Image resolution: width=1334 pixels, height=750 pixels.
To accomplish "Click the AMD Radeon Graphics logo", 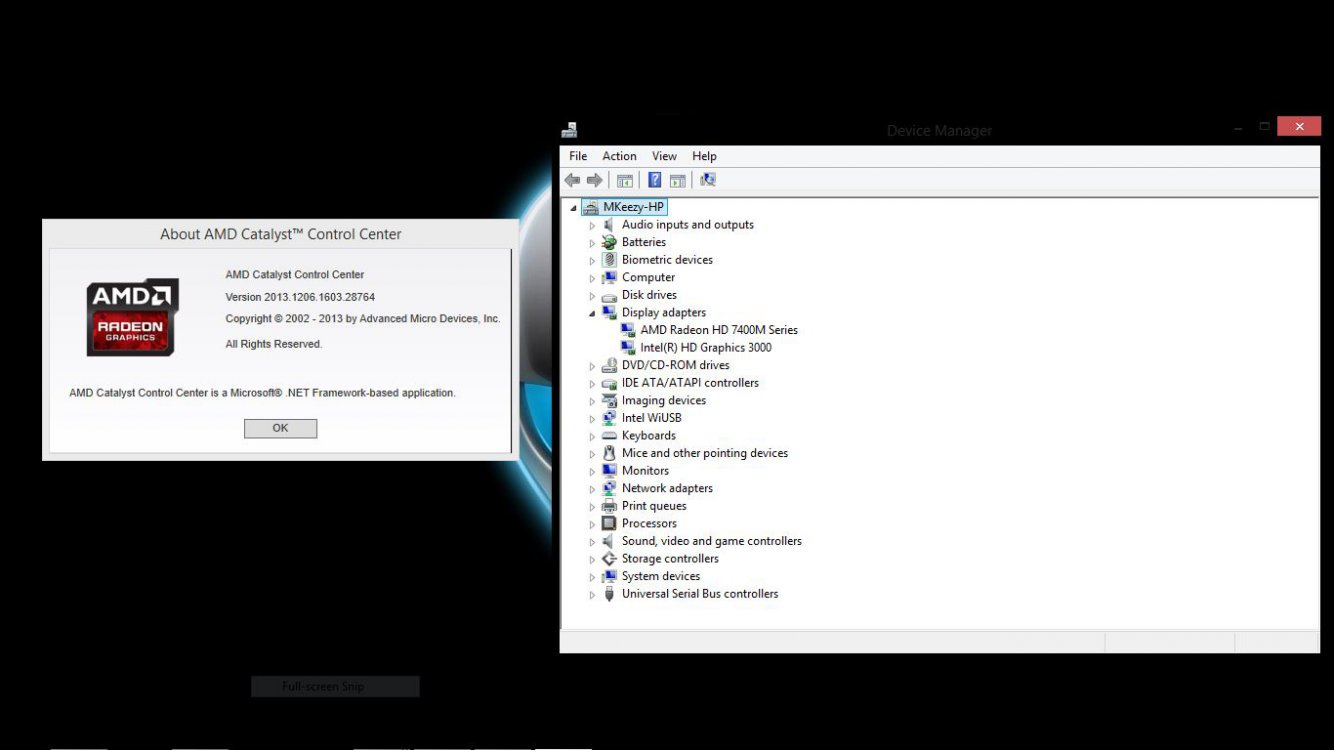I will pos(133,317).
